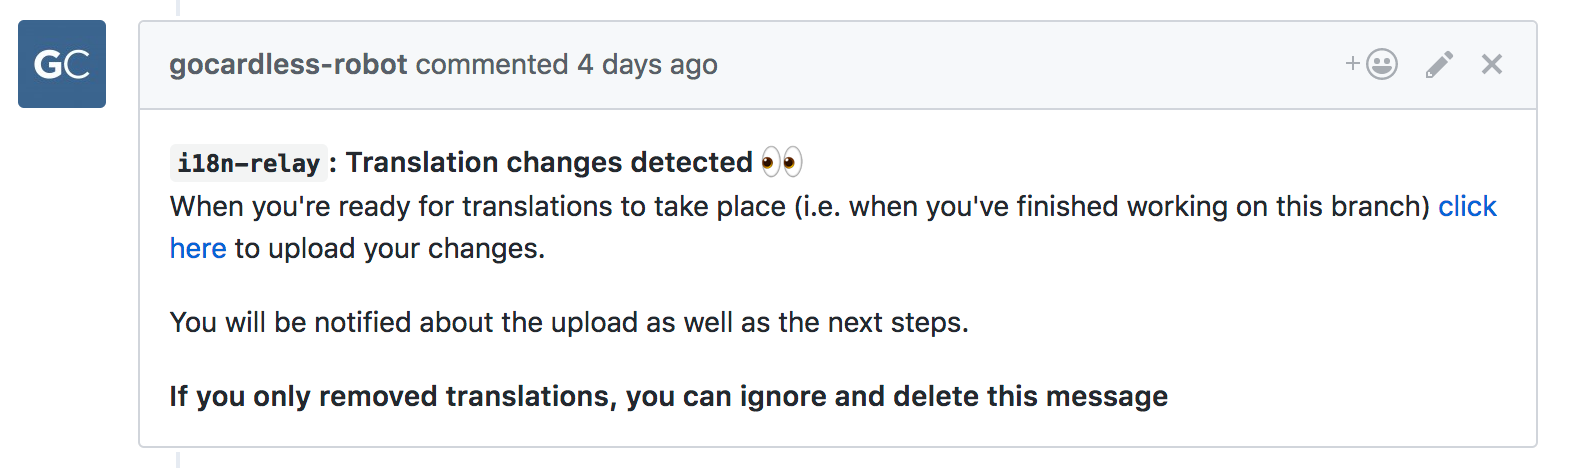1578x468 pixels.
Task: Click the i18n-relay code label
Action: (248, 162)
